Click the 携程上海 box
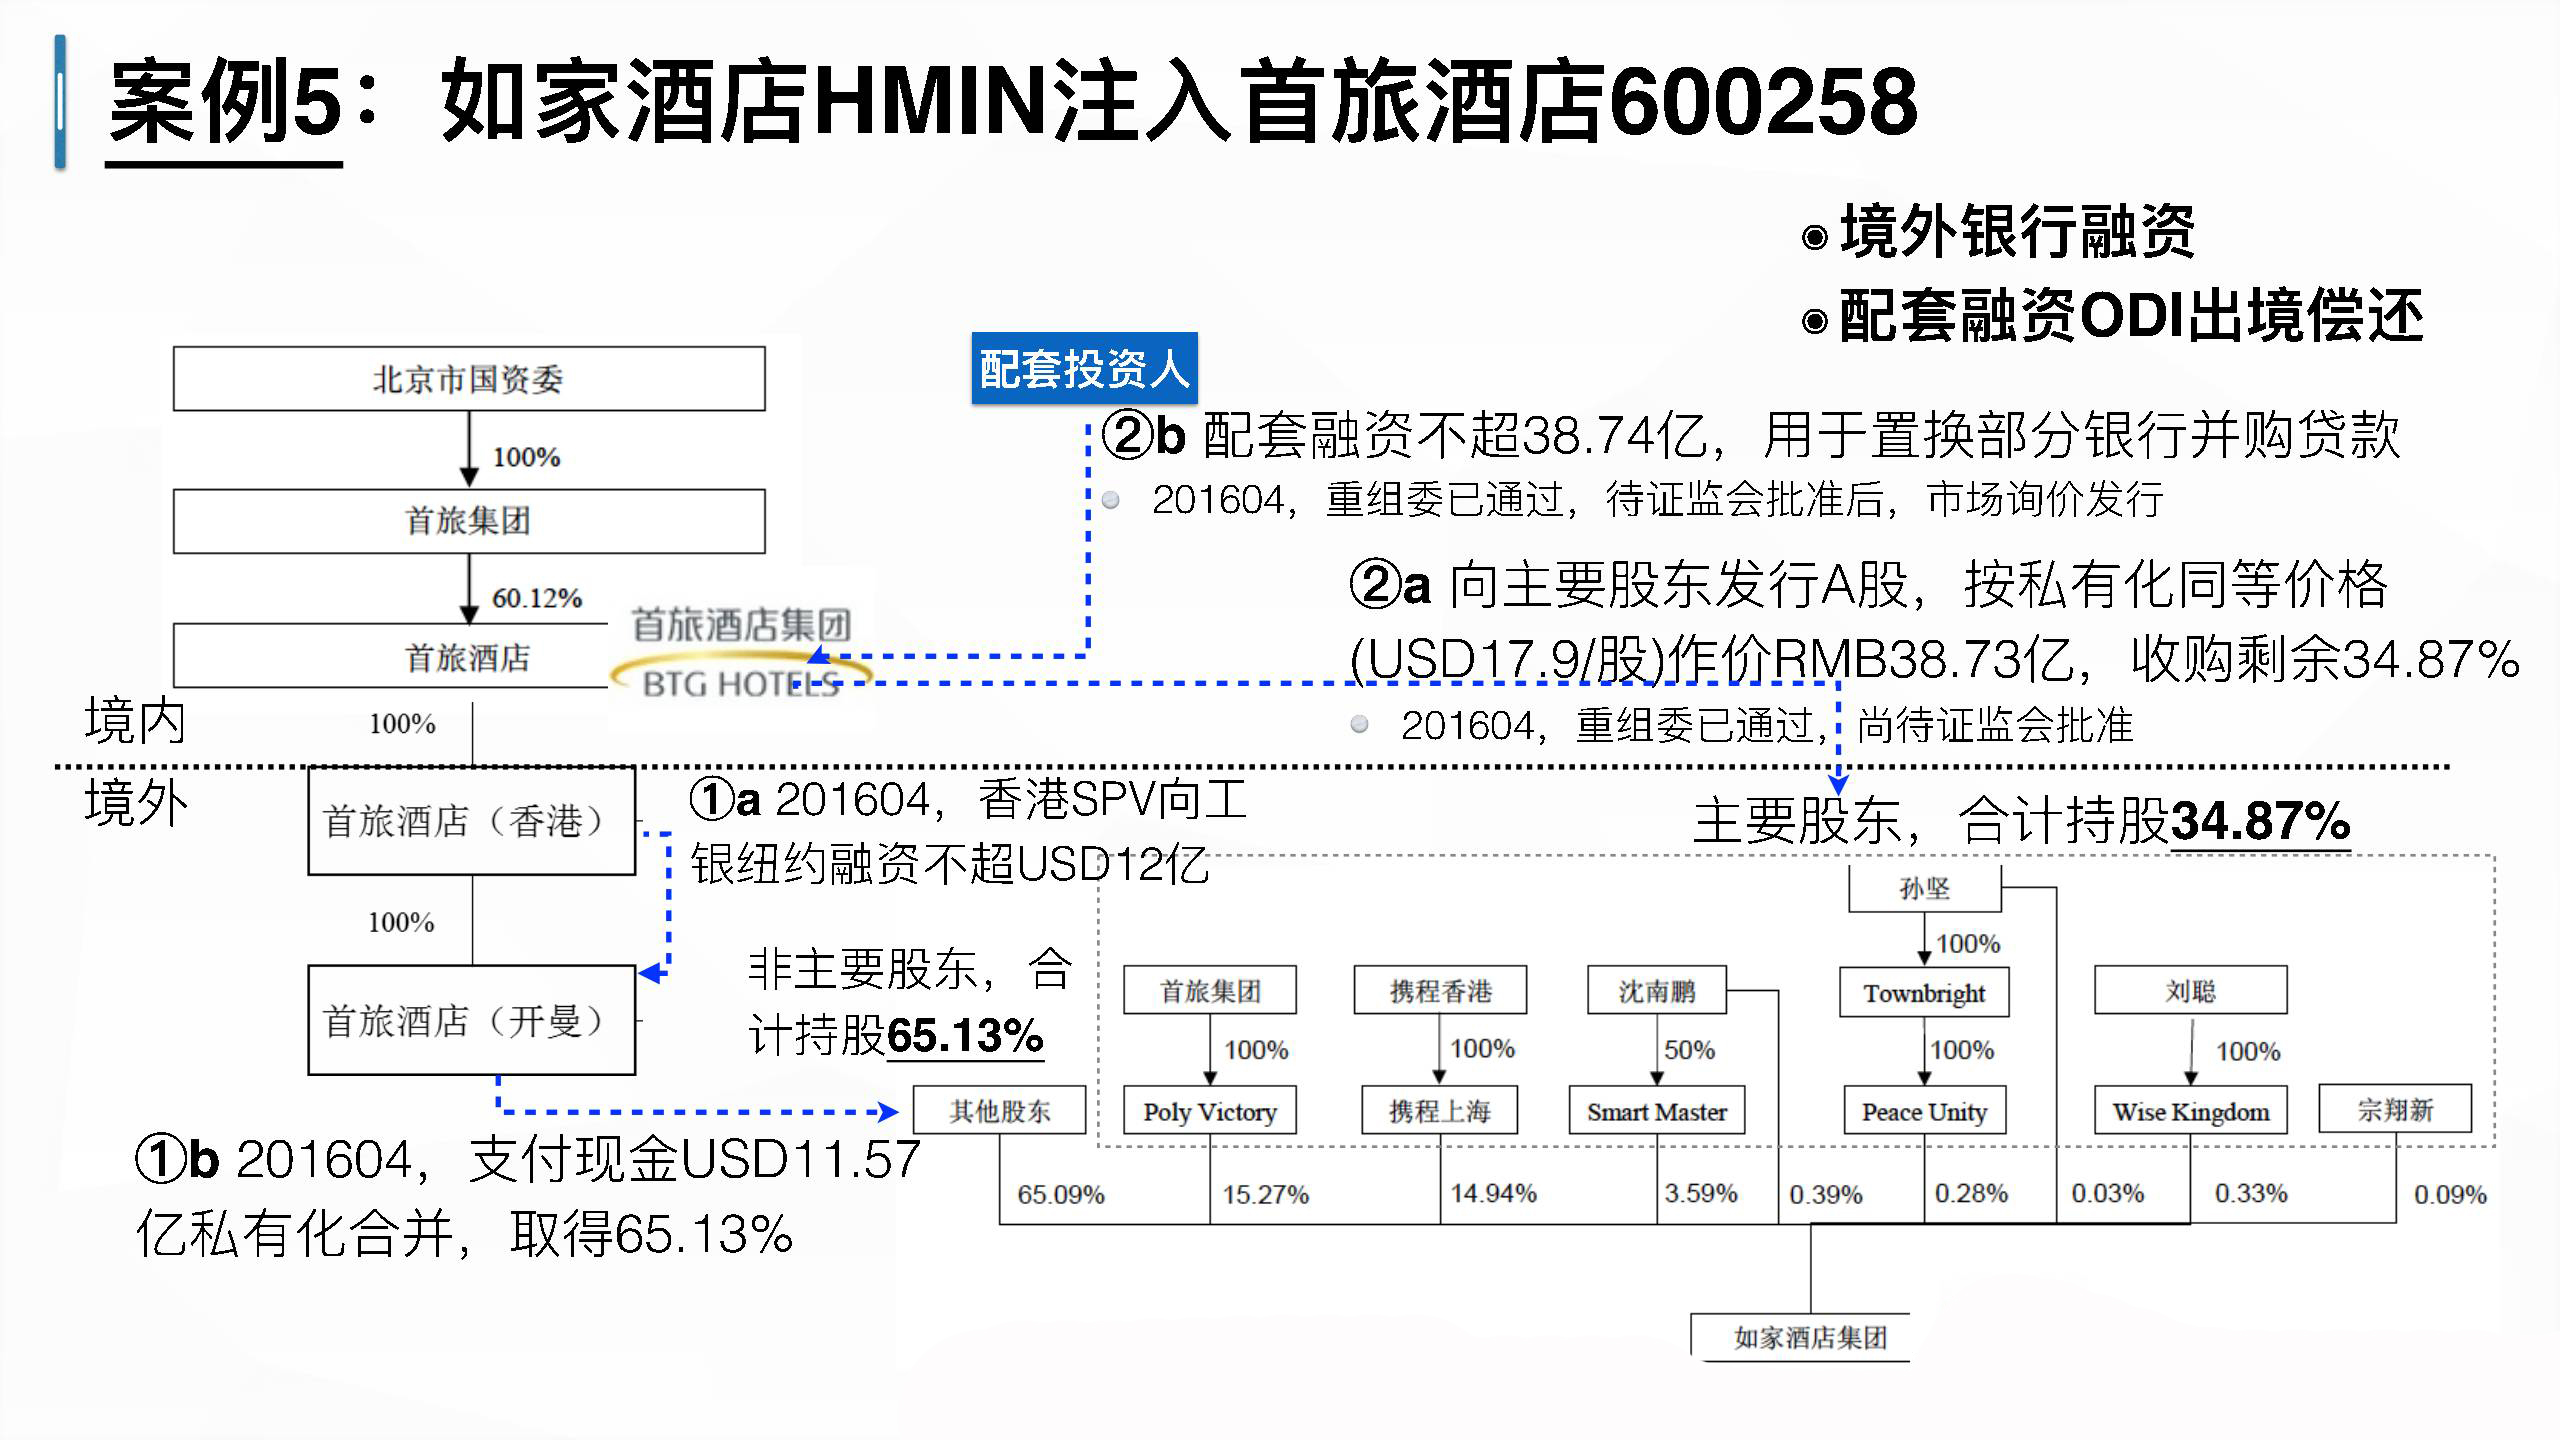Screen dimensions: 2560x1440 tap(1440, 1111)
